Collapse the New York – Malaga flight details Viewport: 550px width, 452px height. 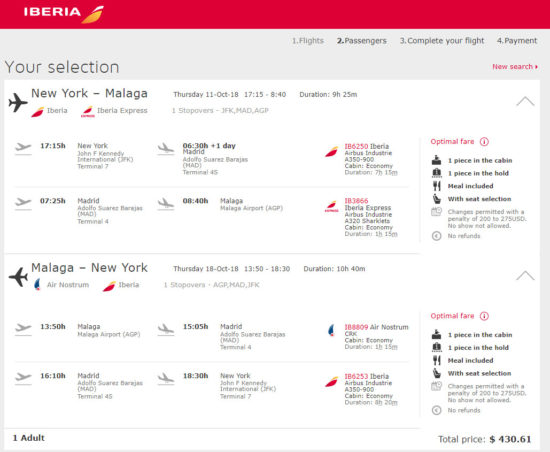525,101
